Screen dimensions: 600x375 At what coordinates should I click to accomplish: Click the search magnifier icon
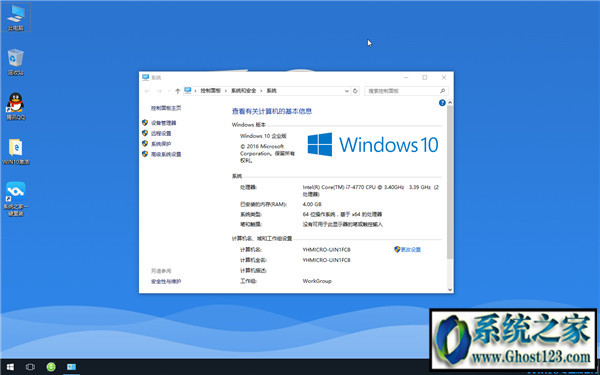point(442,91)
